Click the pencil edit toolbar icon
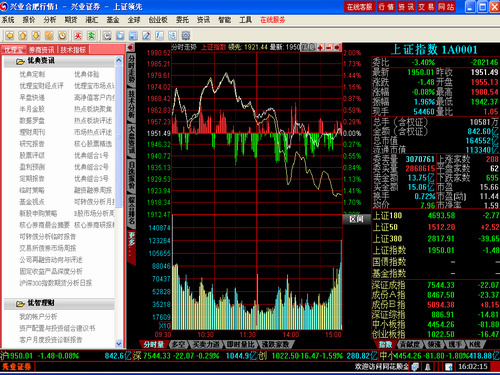 [x=146, y=35]
